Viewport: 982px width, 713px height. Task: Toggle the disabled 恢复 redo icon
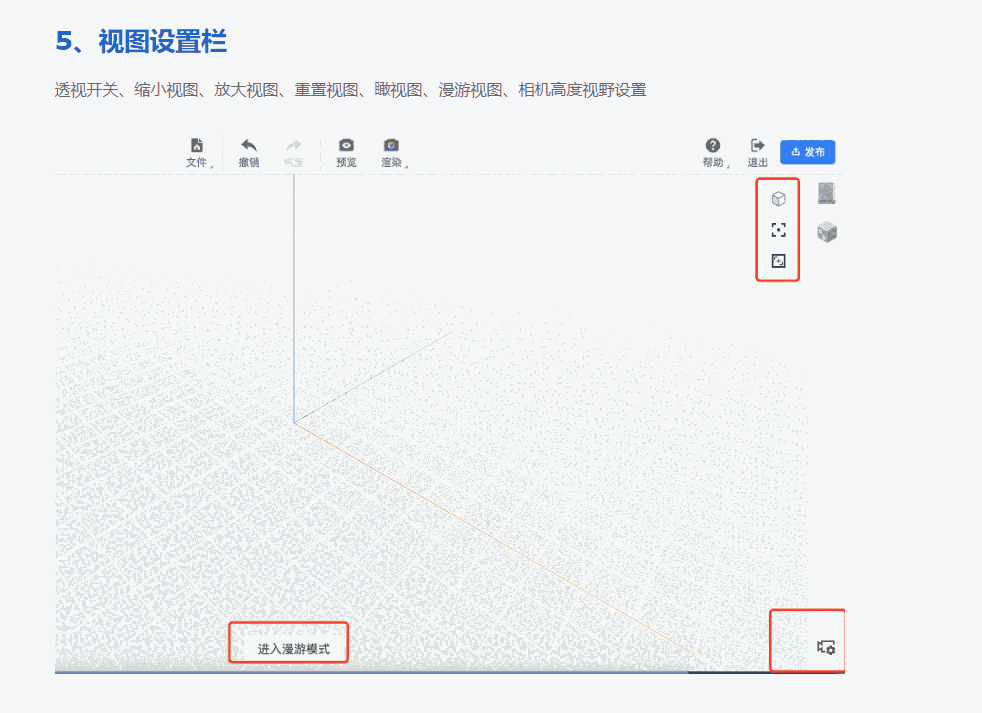pyautogui.click(x=294, y=146)
